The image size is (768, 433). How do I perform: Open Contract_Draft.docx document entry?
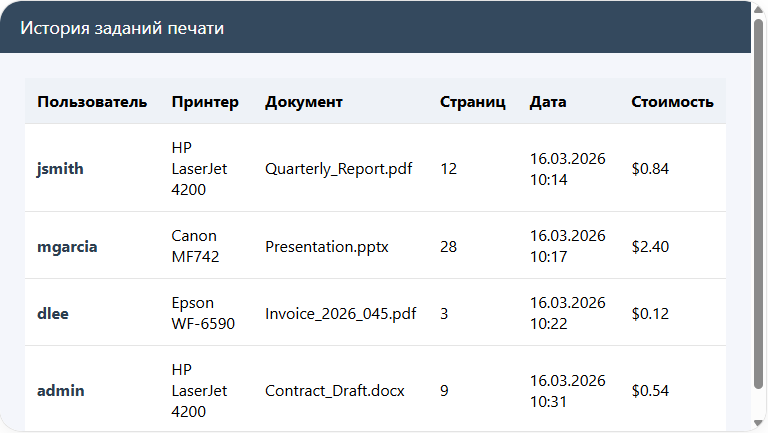click(x=335, y=390)
